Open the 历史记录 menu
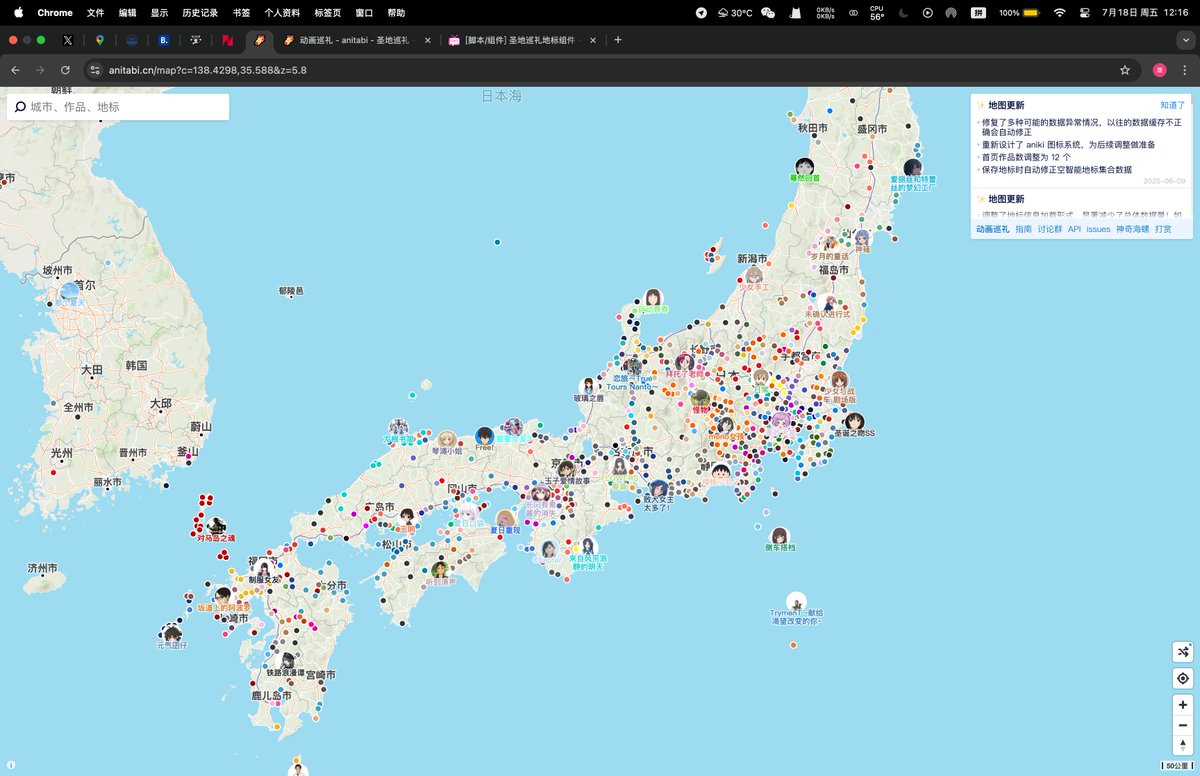 tap(199, 12)
